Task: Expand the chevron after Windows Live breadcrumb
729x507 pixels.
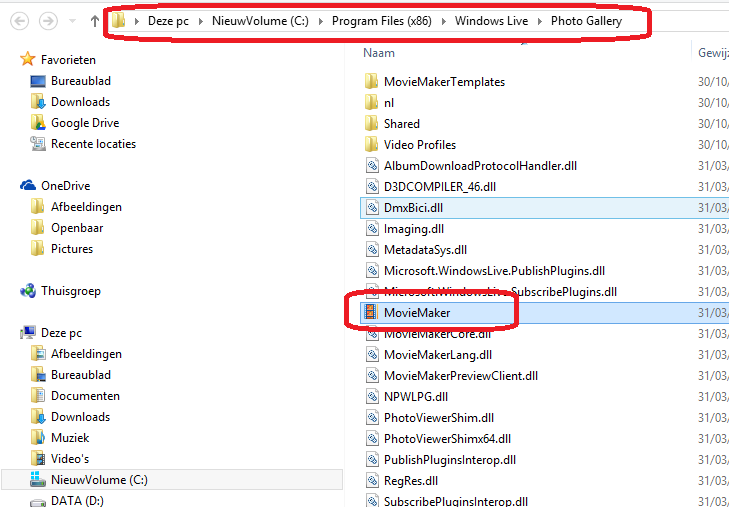Action: (540, 21)
